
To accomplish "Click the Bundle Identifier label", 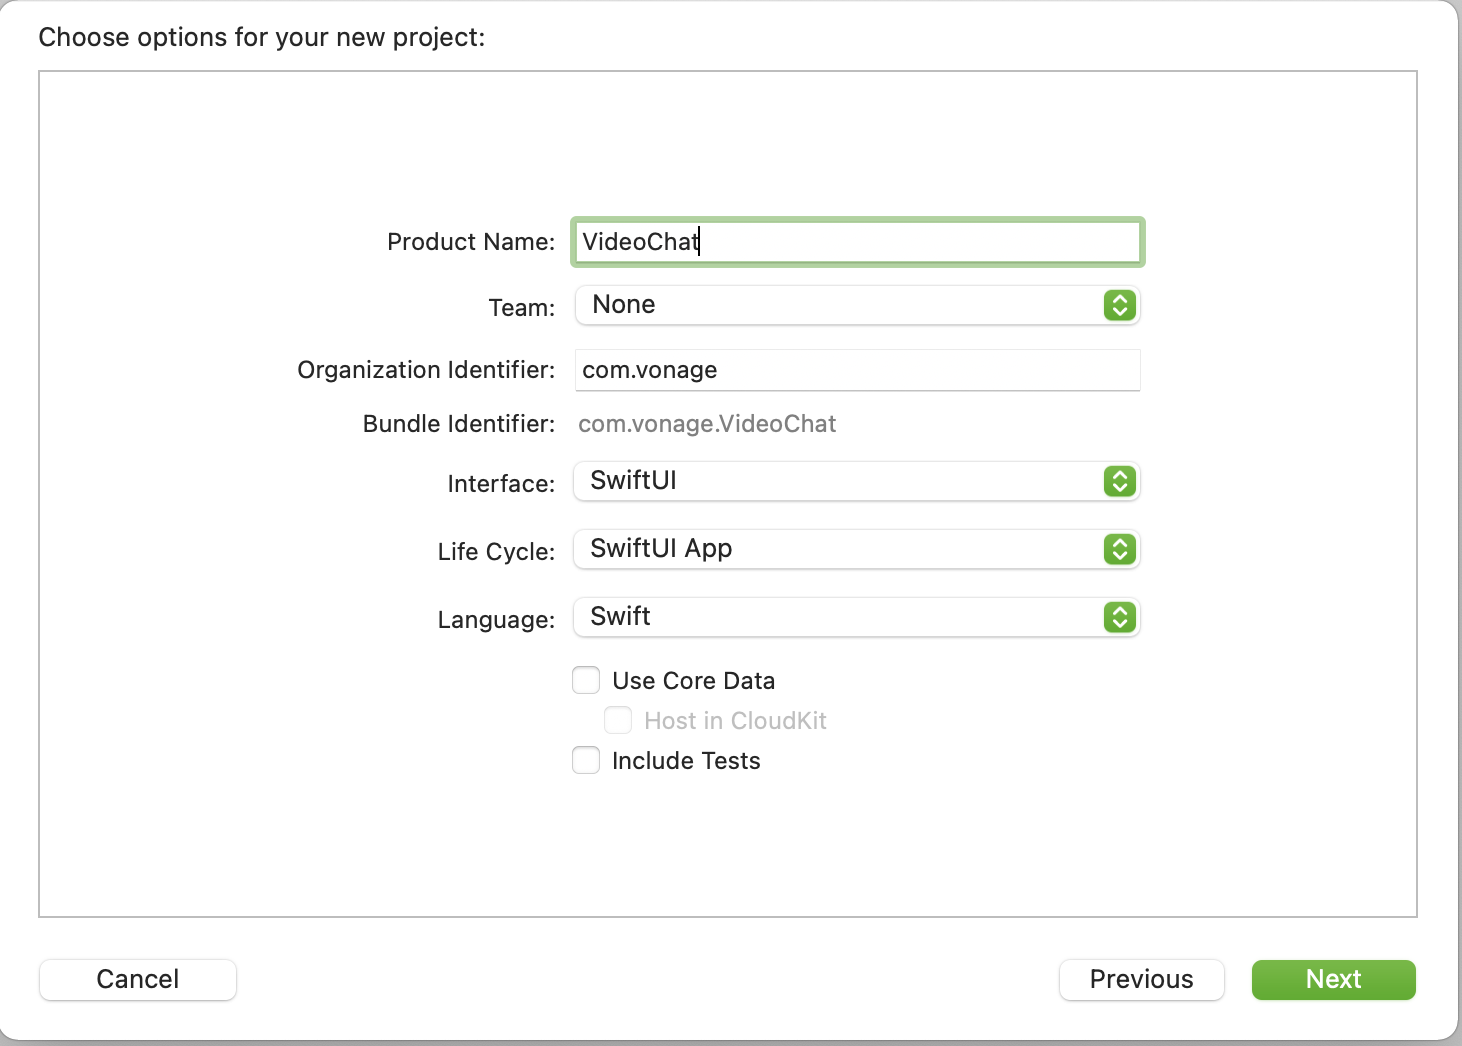I will 458,424.
